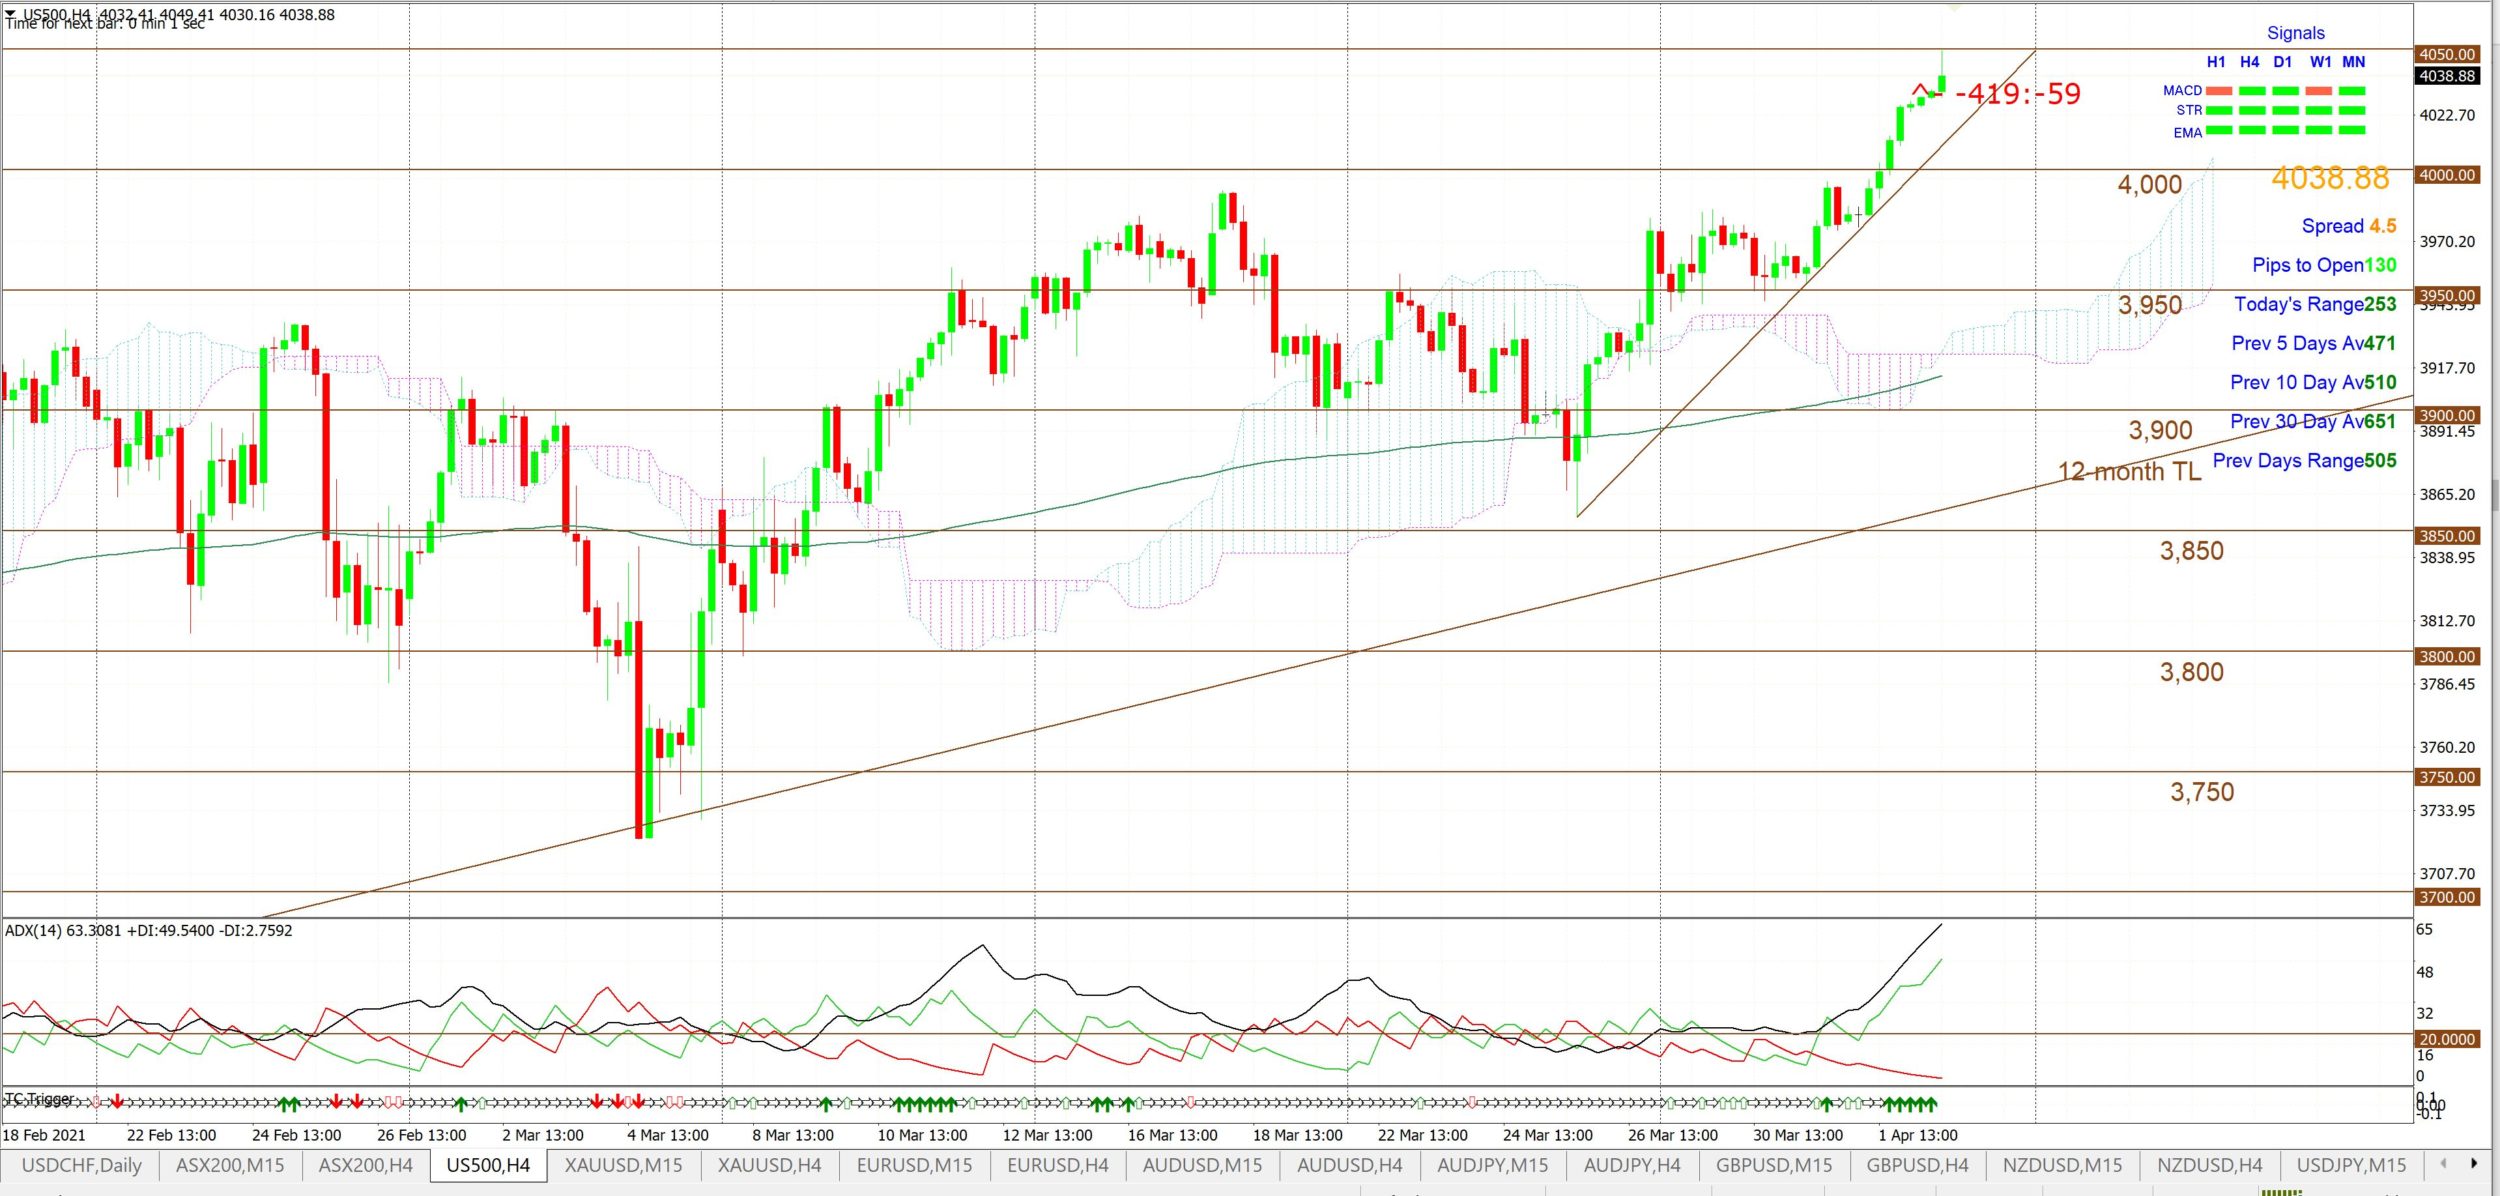Select the GBPUSD,M15 chart tab
Screen dimensions: 2500x1196
tap(1774, 1165)
